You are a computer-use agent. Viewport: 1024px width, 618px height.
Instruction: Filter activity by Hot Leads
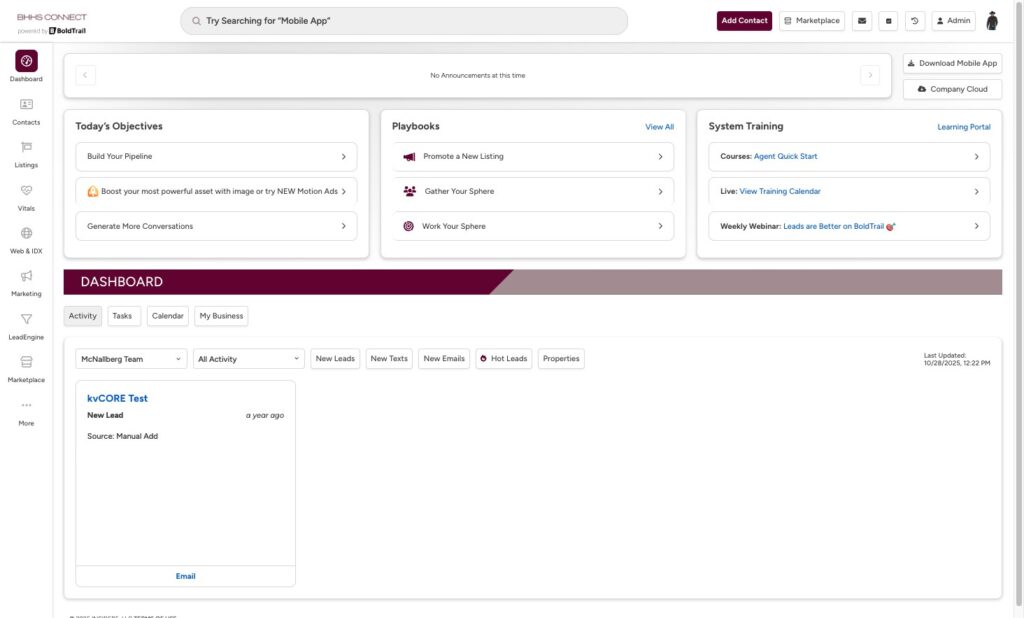tap(503, 359)
